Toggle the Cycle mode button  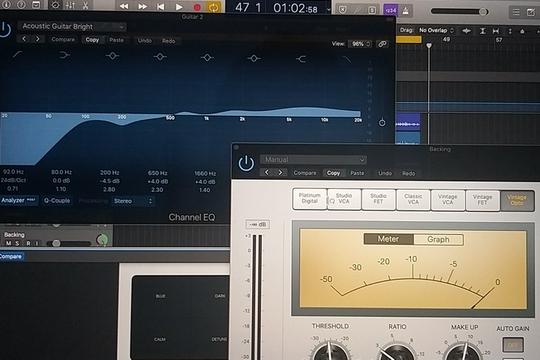click(214, 7)
